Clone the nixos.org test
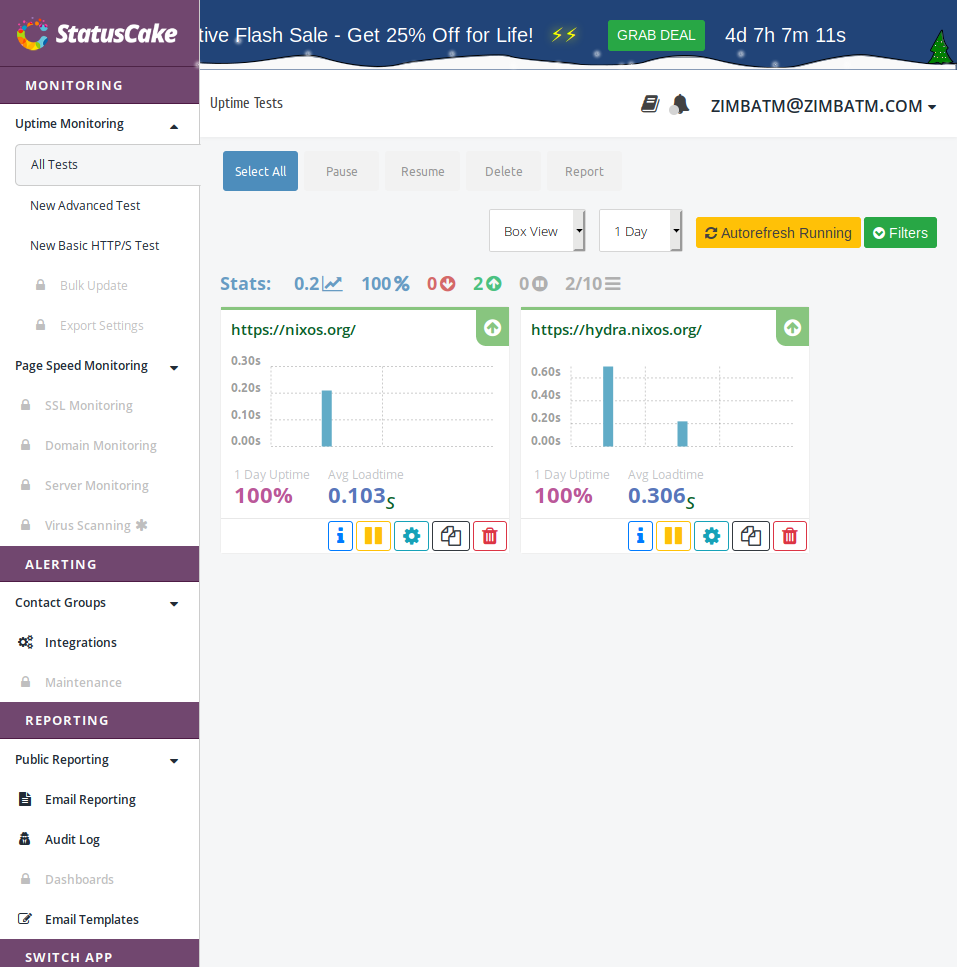Viewport: 957px width, 967px height. pos(451,535)
